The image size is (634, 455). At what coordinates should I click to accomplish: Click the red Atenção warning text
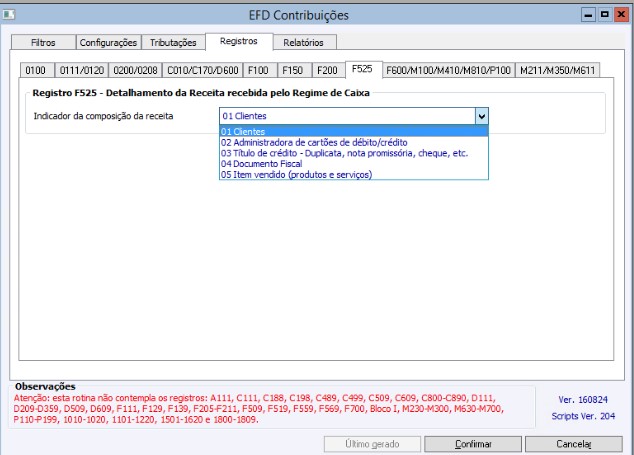(x=259, y=408)
